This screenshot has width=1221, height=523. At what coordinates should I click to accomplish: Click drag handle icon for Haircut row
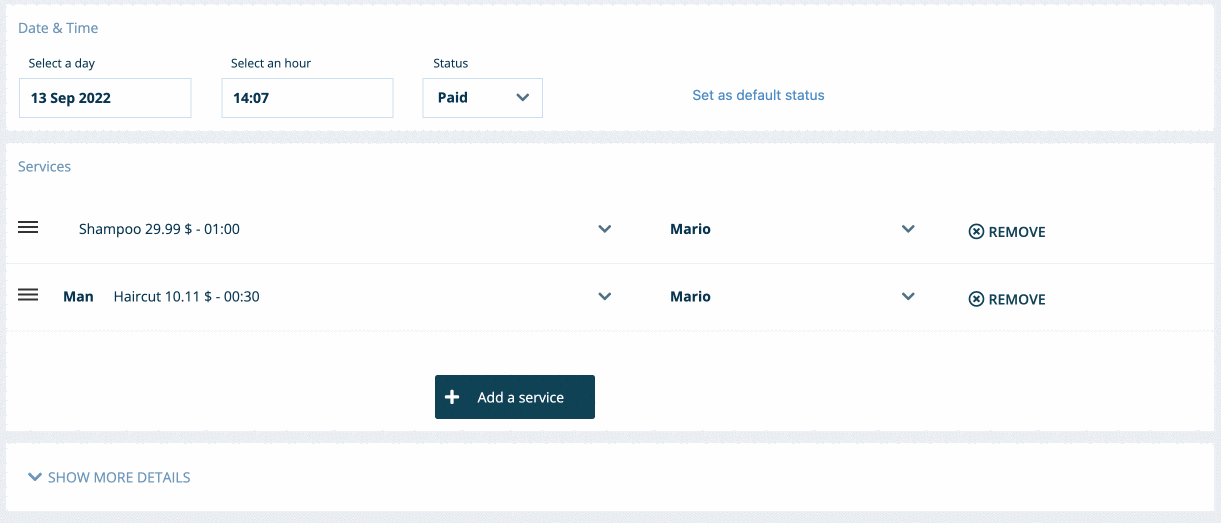pyautogui.click(x=28, y=294)
